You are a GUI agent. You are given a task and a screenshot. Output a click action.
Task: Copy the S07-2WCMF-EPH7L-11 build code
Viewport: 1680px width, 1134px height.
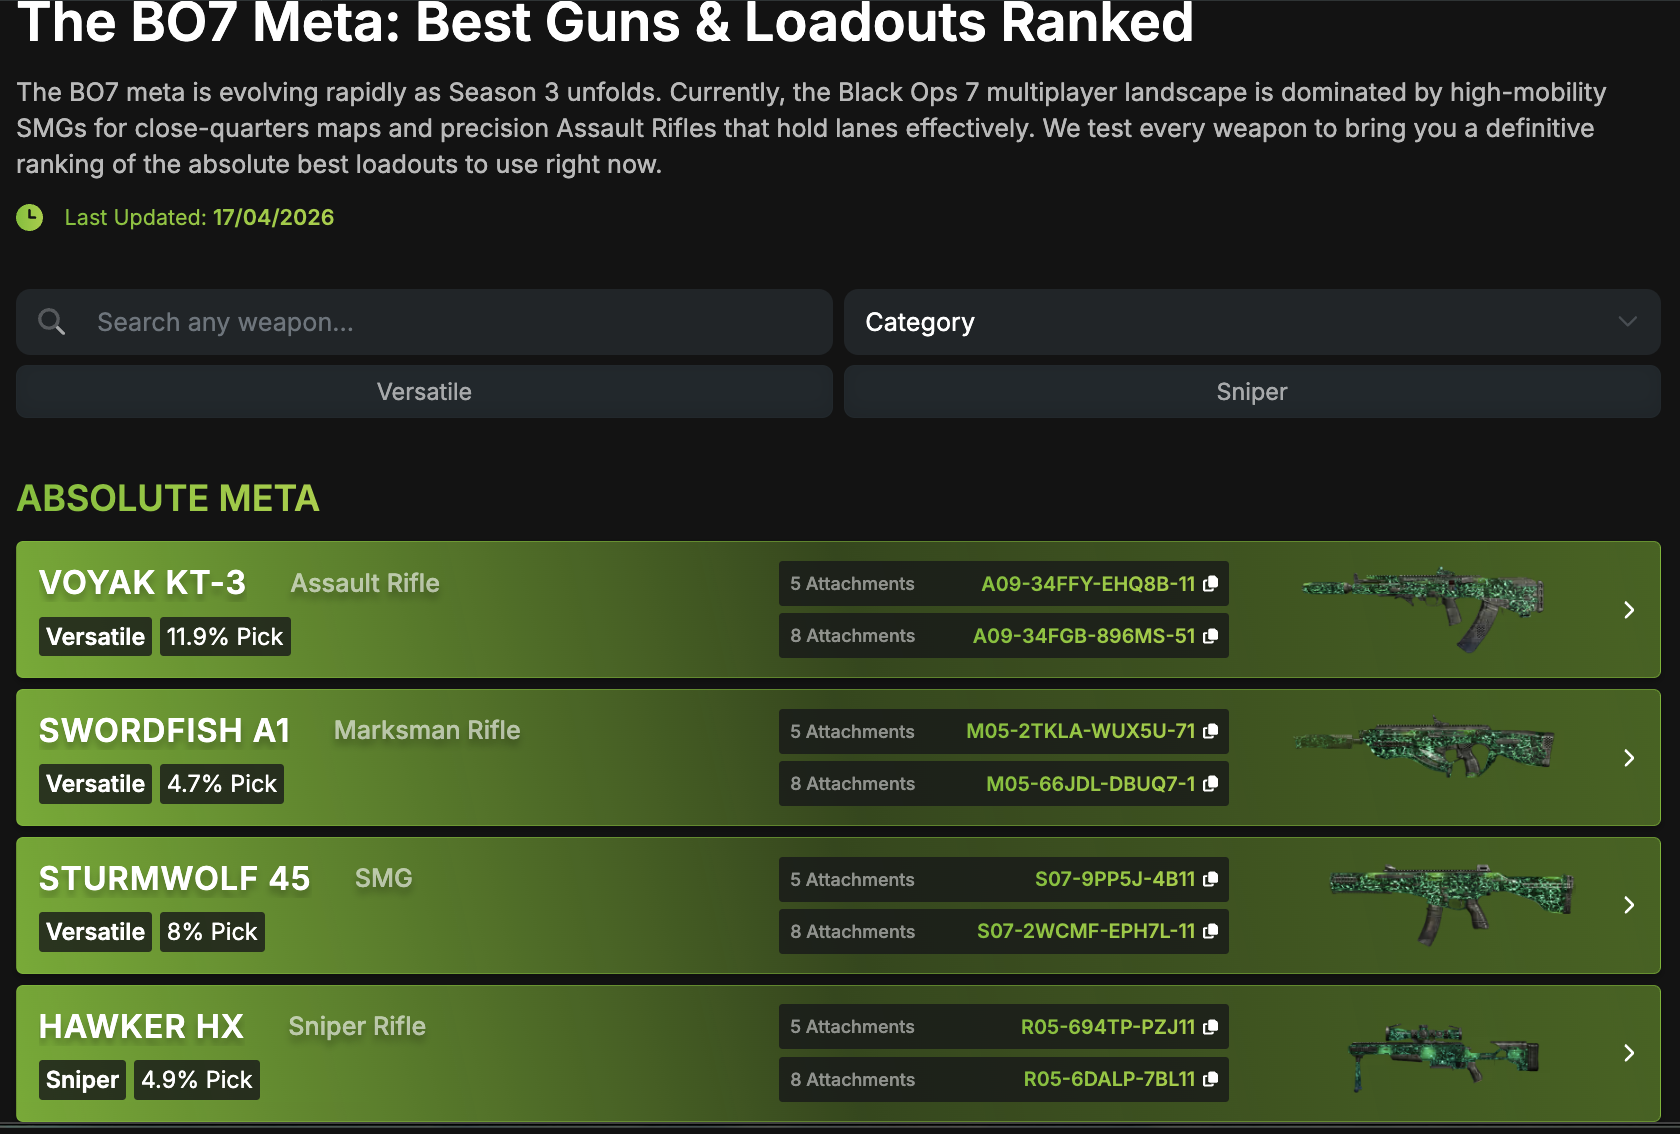[x=1210, y=931]
